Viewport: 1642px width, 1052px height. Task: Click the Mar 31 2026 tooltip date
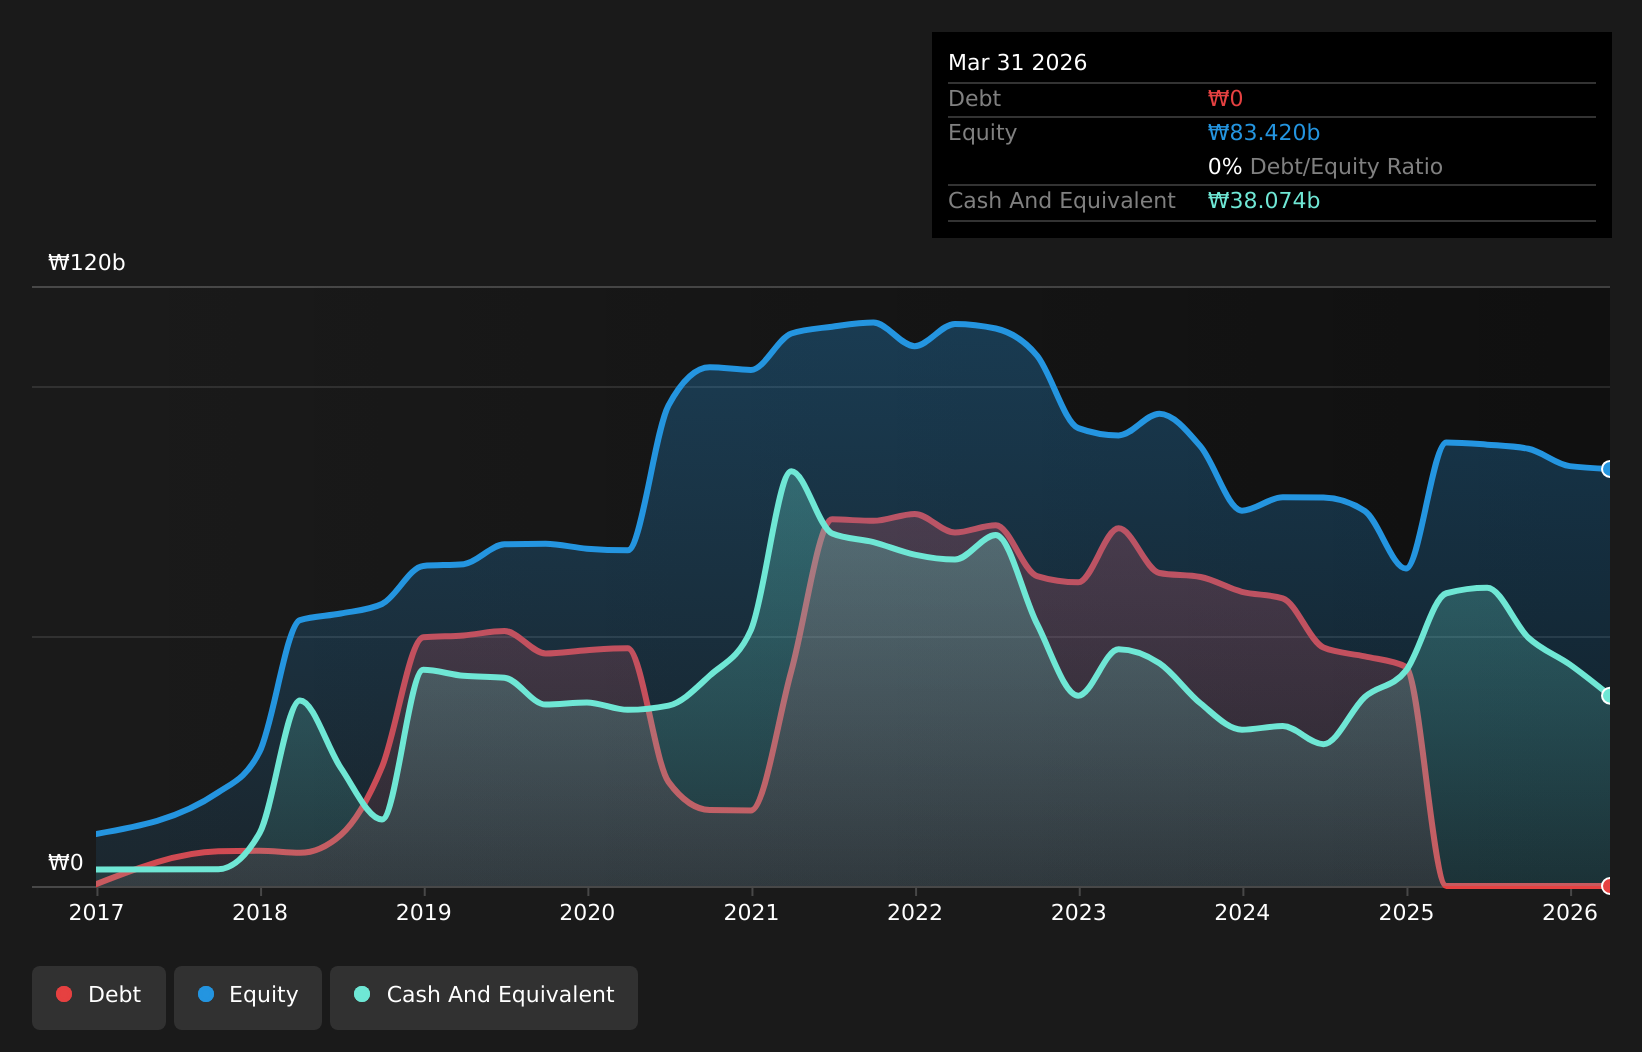[x=1017, y=63]
